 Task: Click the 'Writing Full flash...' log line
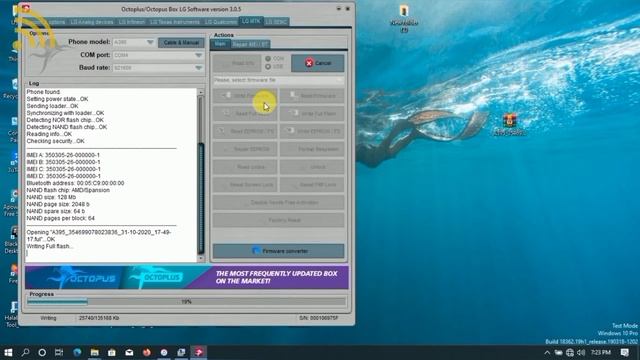(50, 246)
